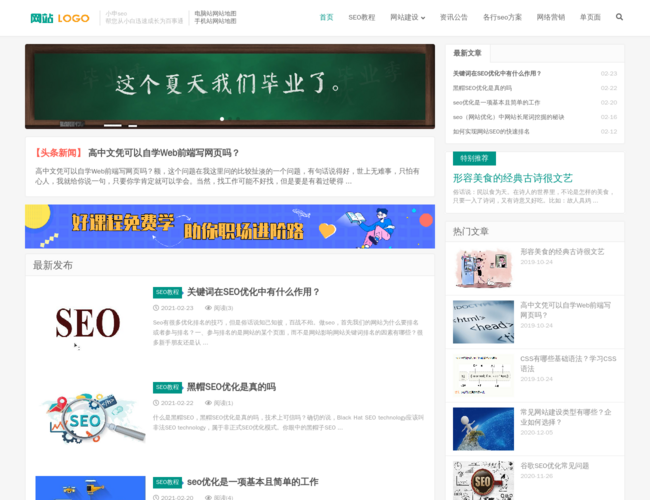Click the 网站 LOGO image
This screenshot has height=500, width=650.
[x=60, y=18]
